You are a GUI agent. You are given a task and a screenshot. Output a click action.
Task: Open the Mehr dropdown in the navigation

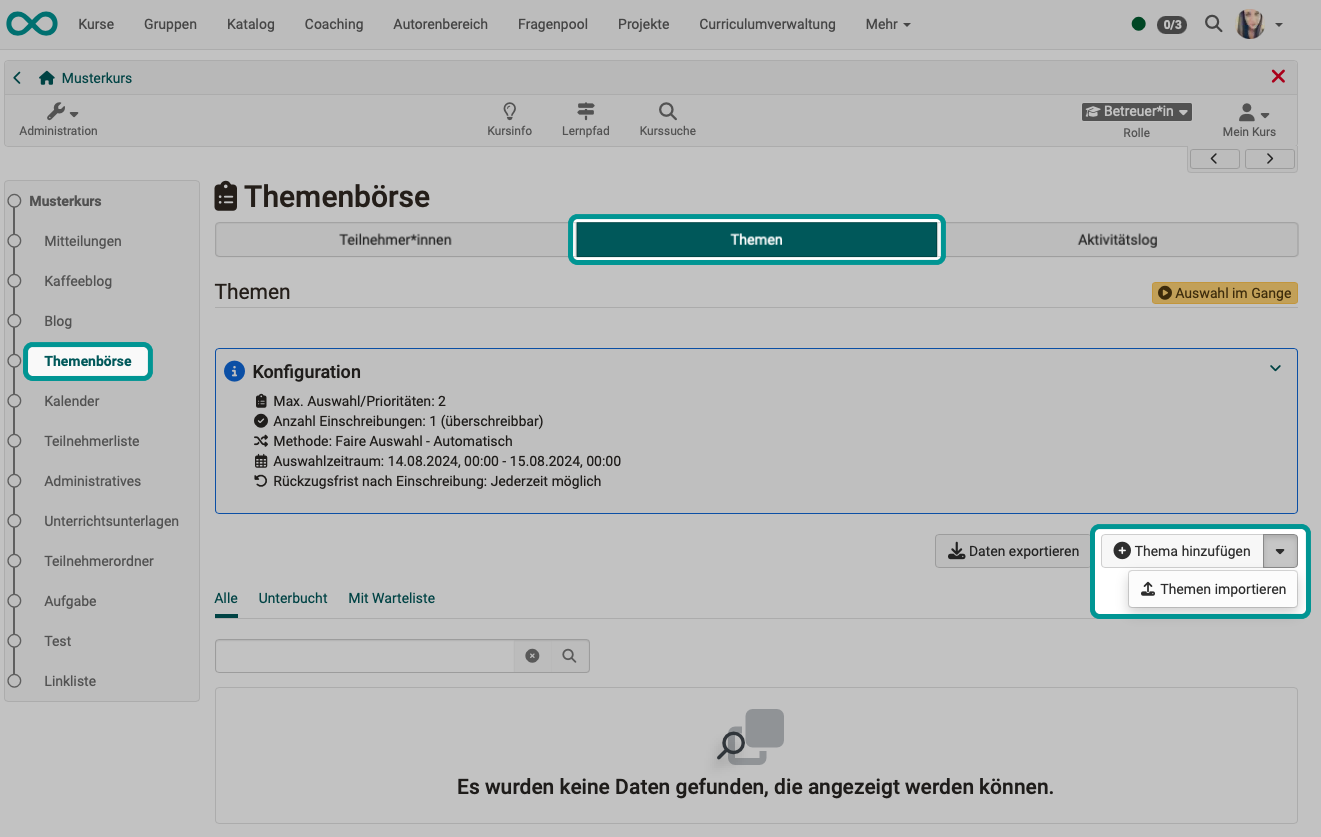[x=886, y=24]
